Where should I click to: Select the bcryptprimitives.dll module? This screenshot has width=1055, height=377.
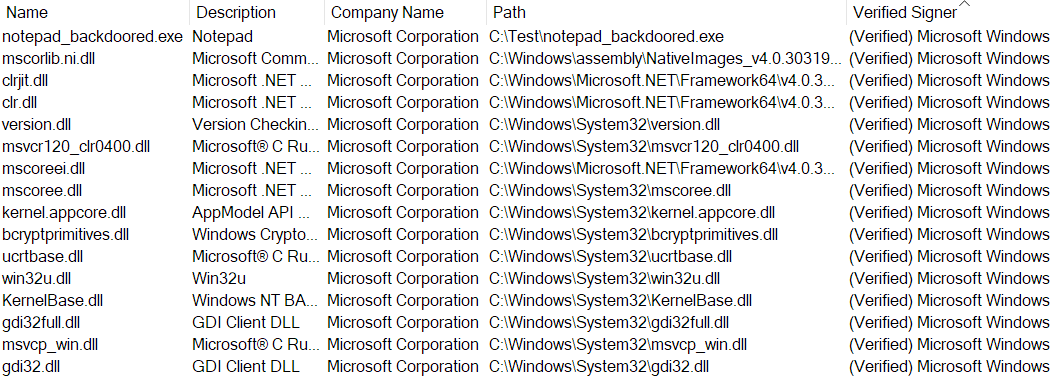click(528, 235)
